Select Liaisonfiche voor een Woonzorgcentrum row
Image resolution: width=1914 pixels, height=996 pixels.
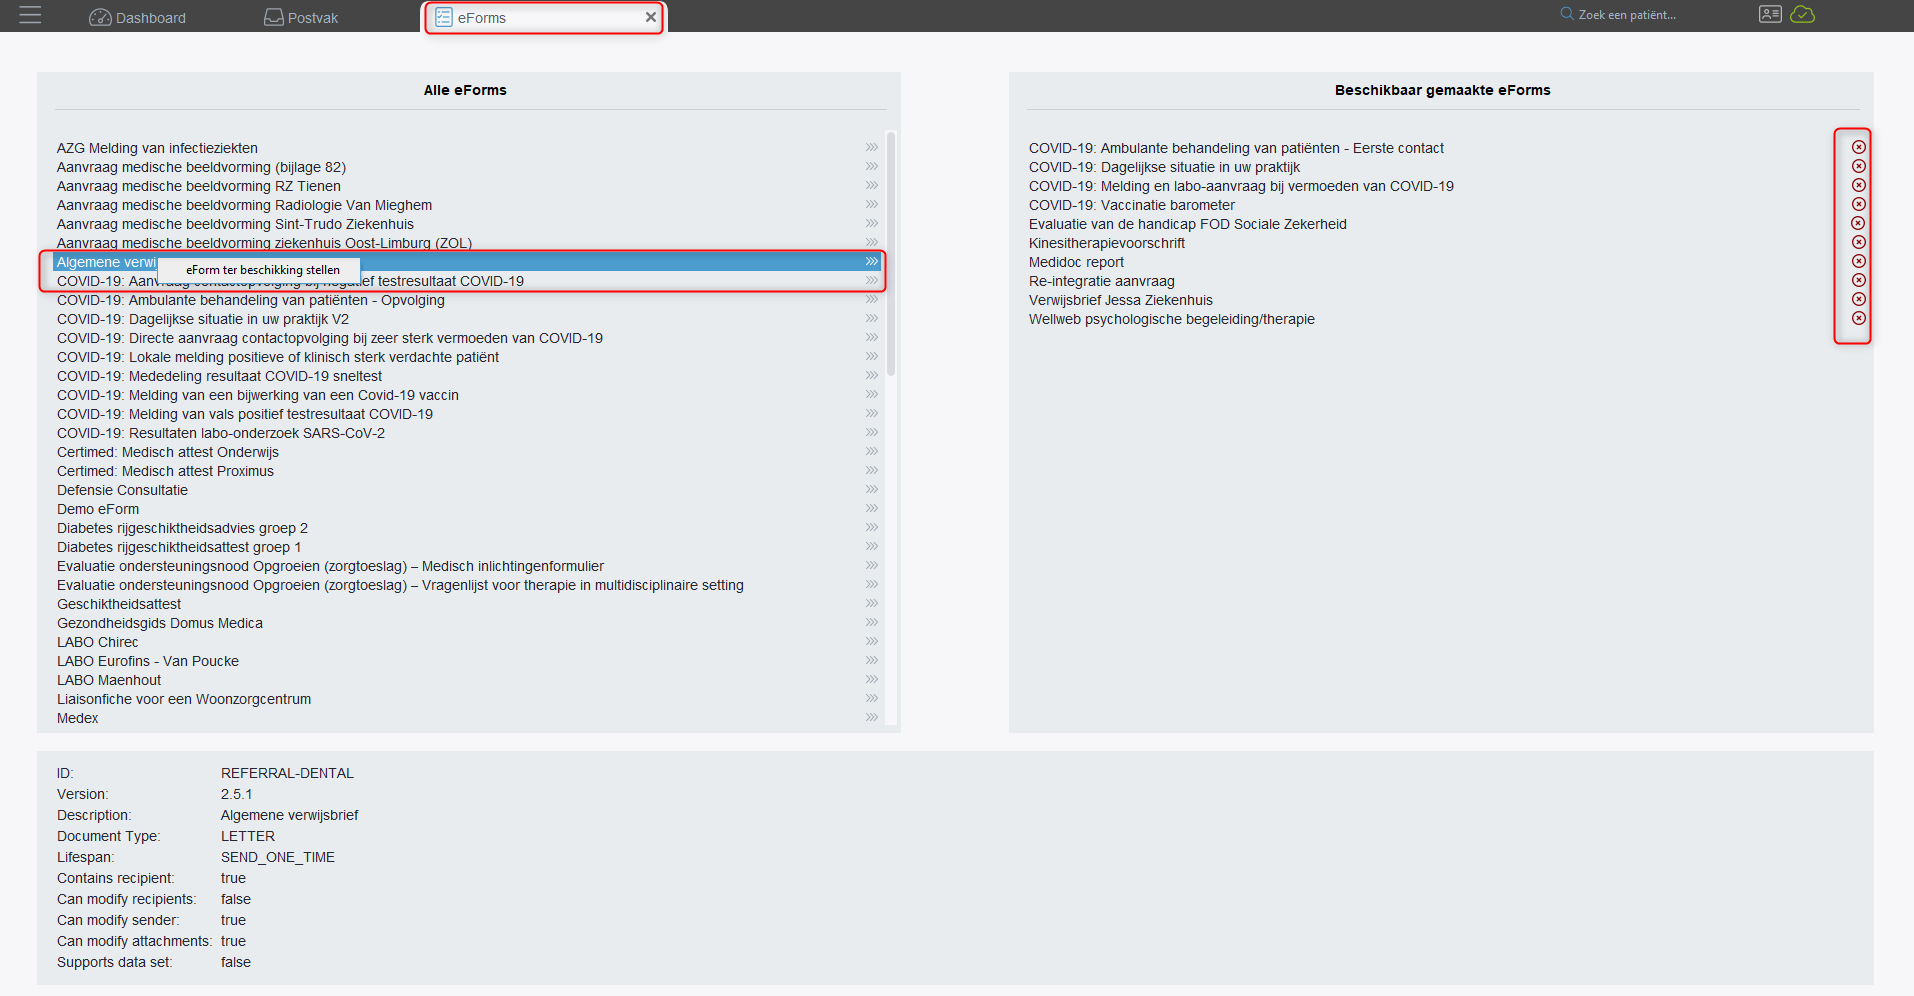(468, 699)
